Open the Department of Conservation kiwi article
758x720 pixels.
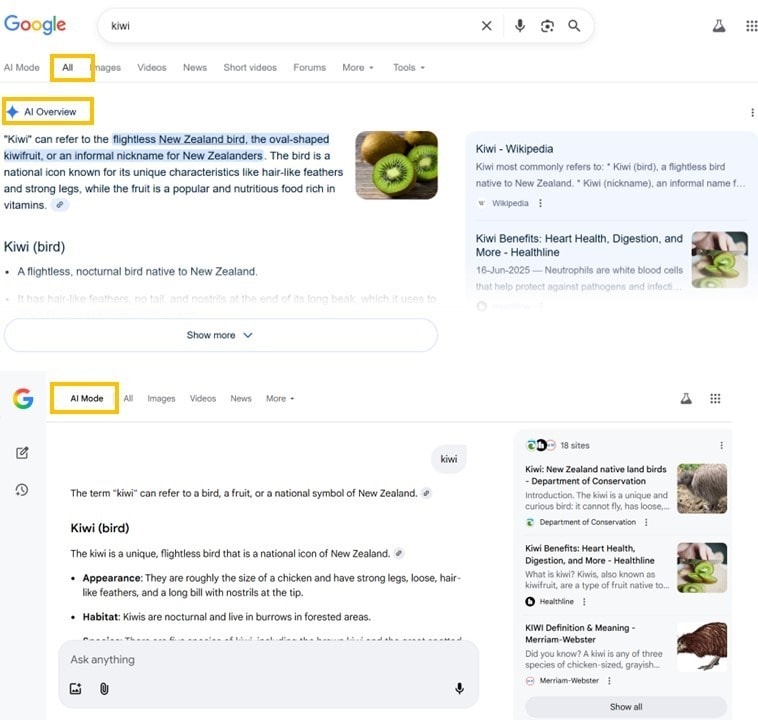[595, 475]
